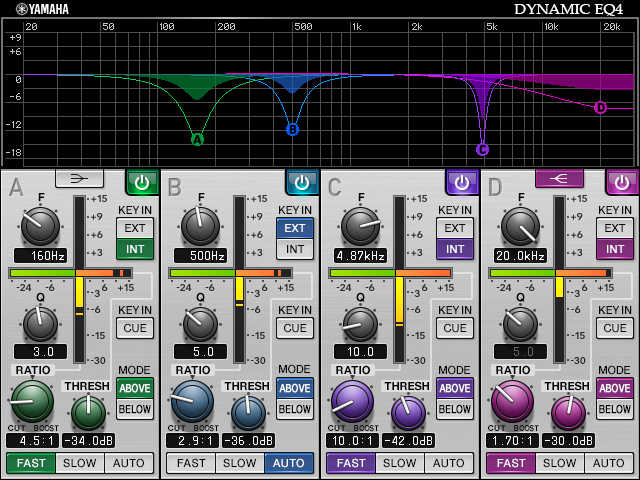Set band A mode to BELOW
Image resolution: width=640 pixels, height=480 pixels.
(135, 409)
